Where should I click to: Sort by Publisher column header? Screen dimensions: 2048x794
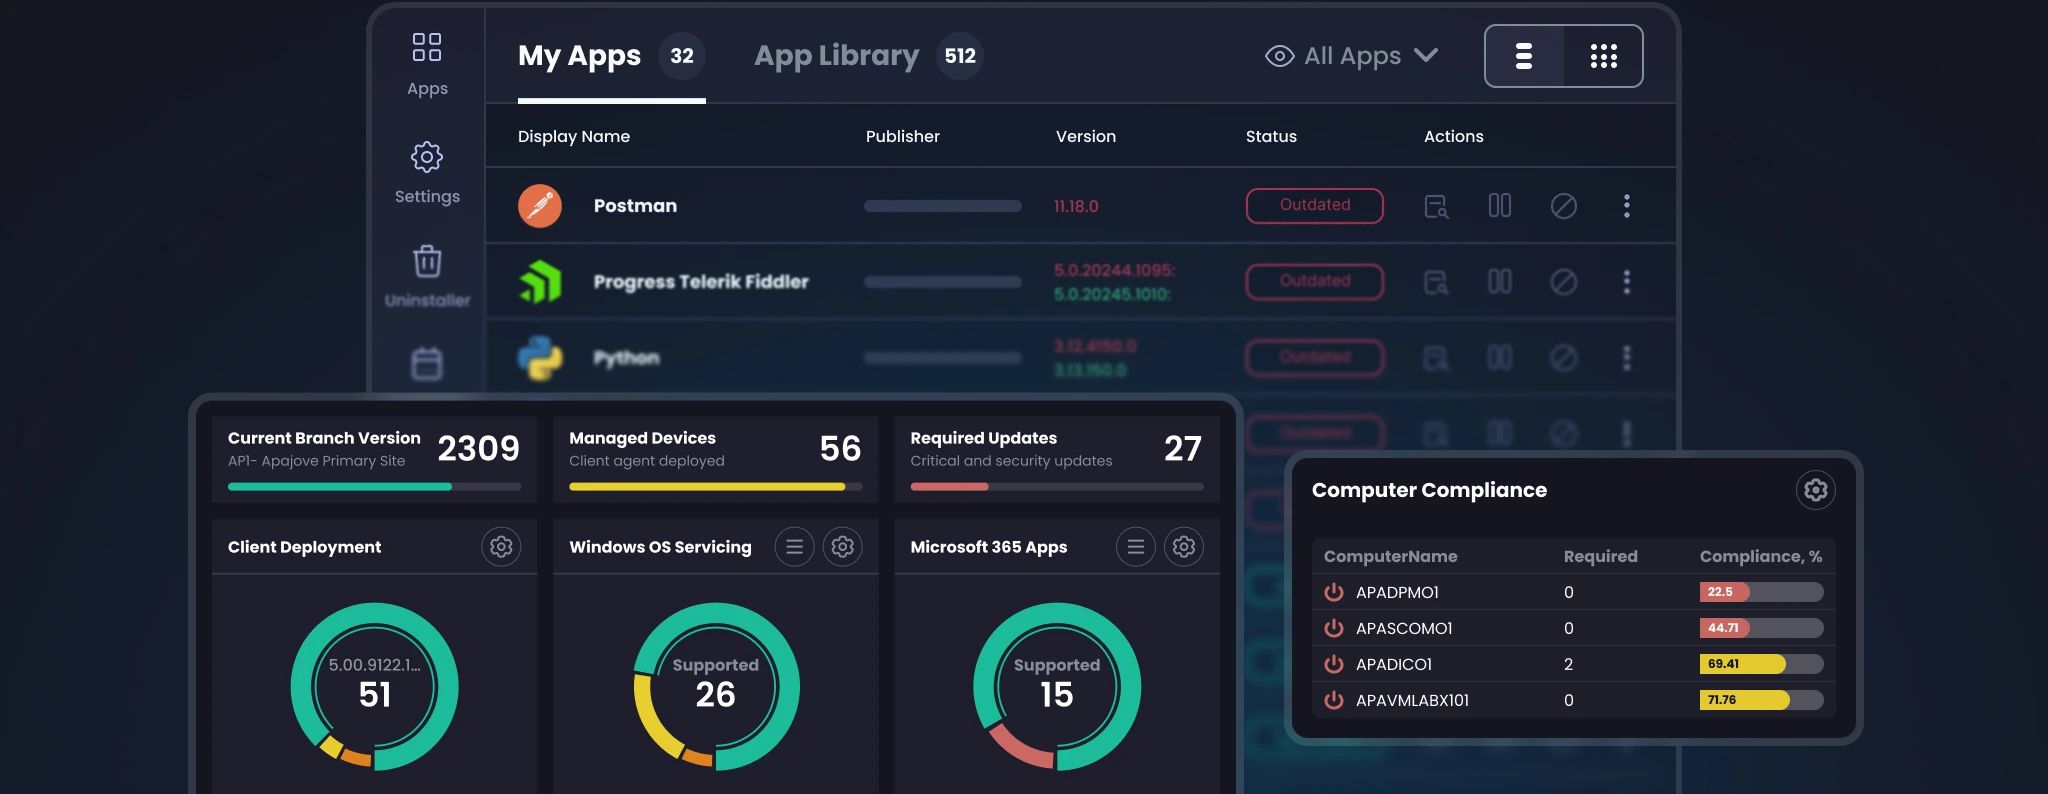903,136
